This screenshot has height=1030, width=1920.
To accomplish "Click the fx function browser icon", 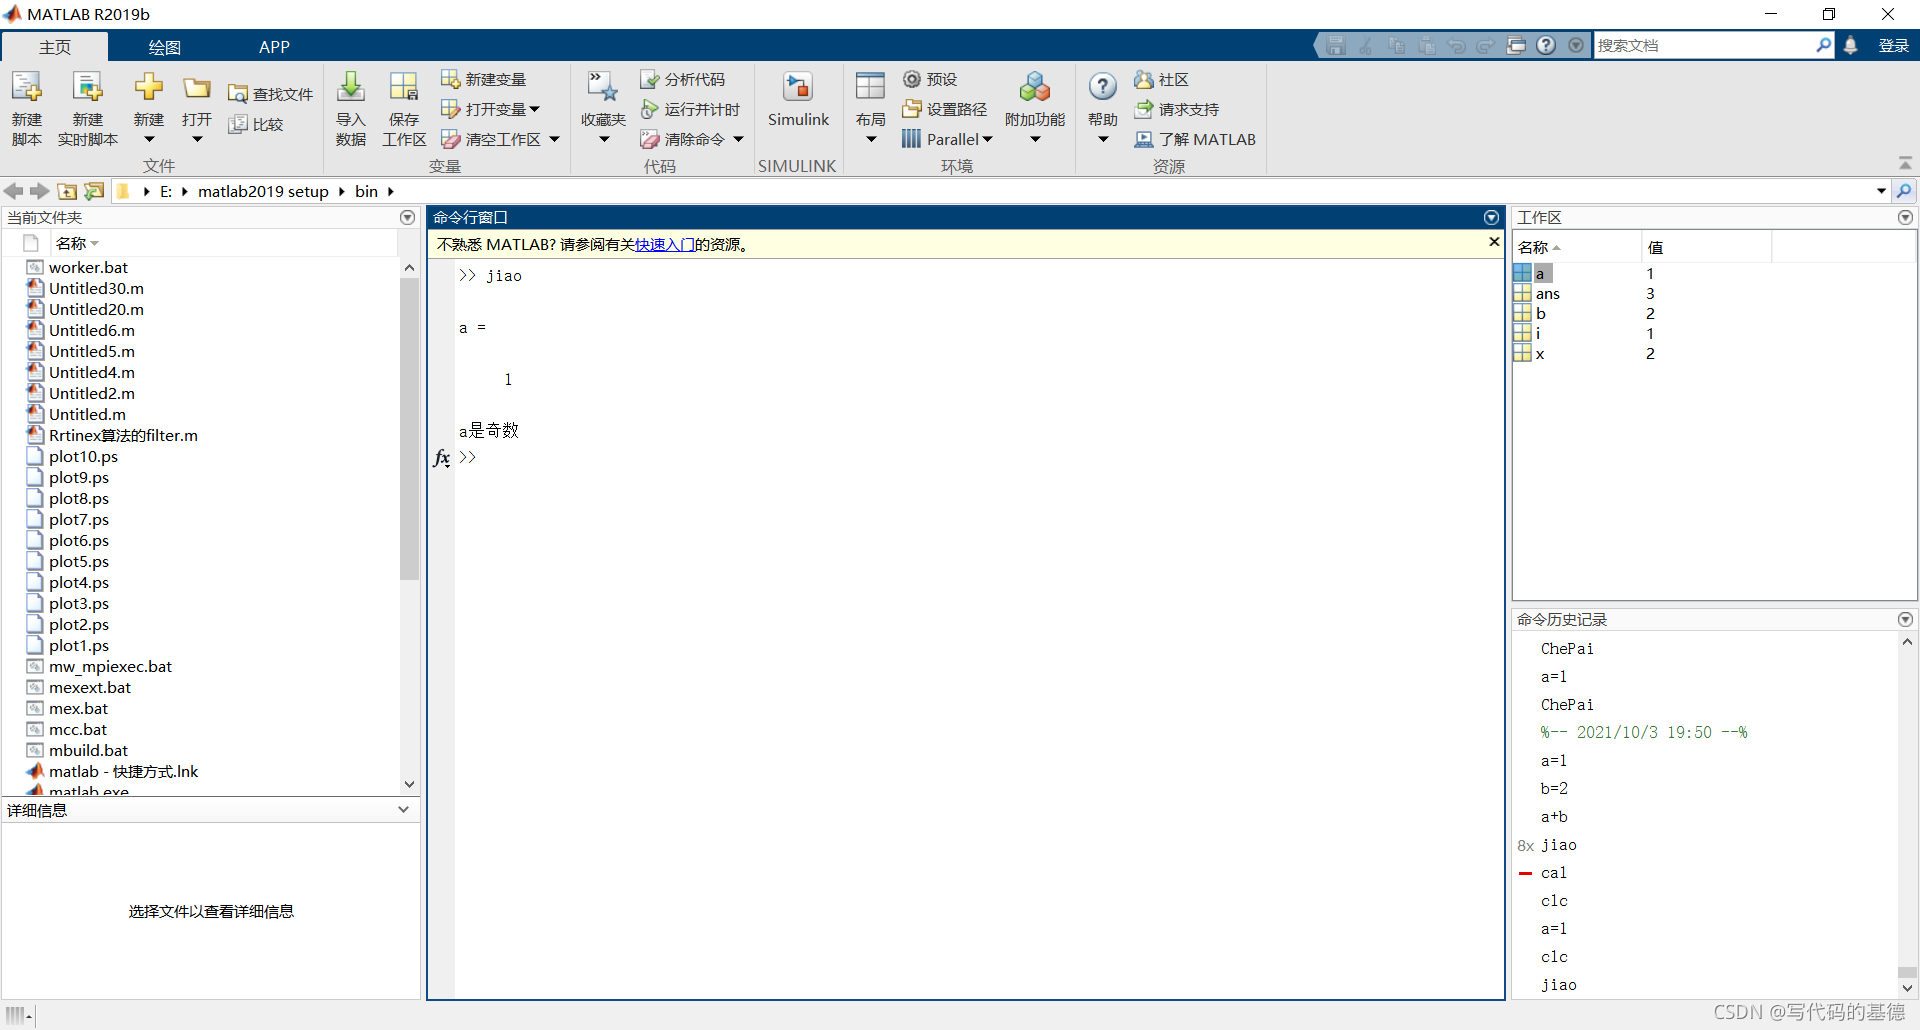I will click(441, 458).
